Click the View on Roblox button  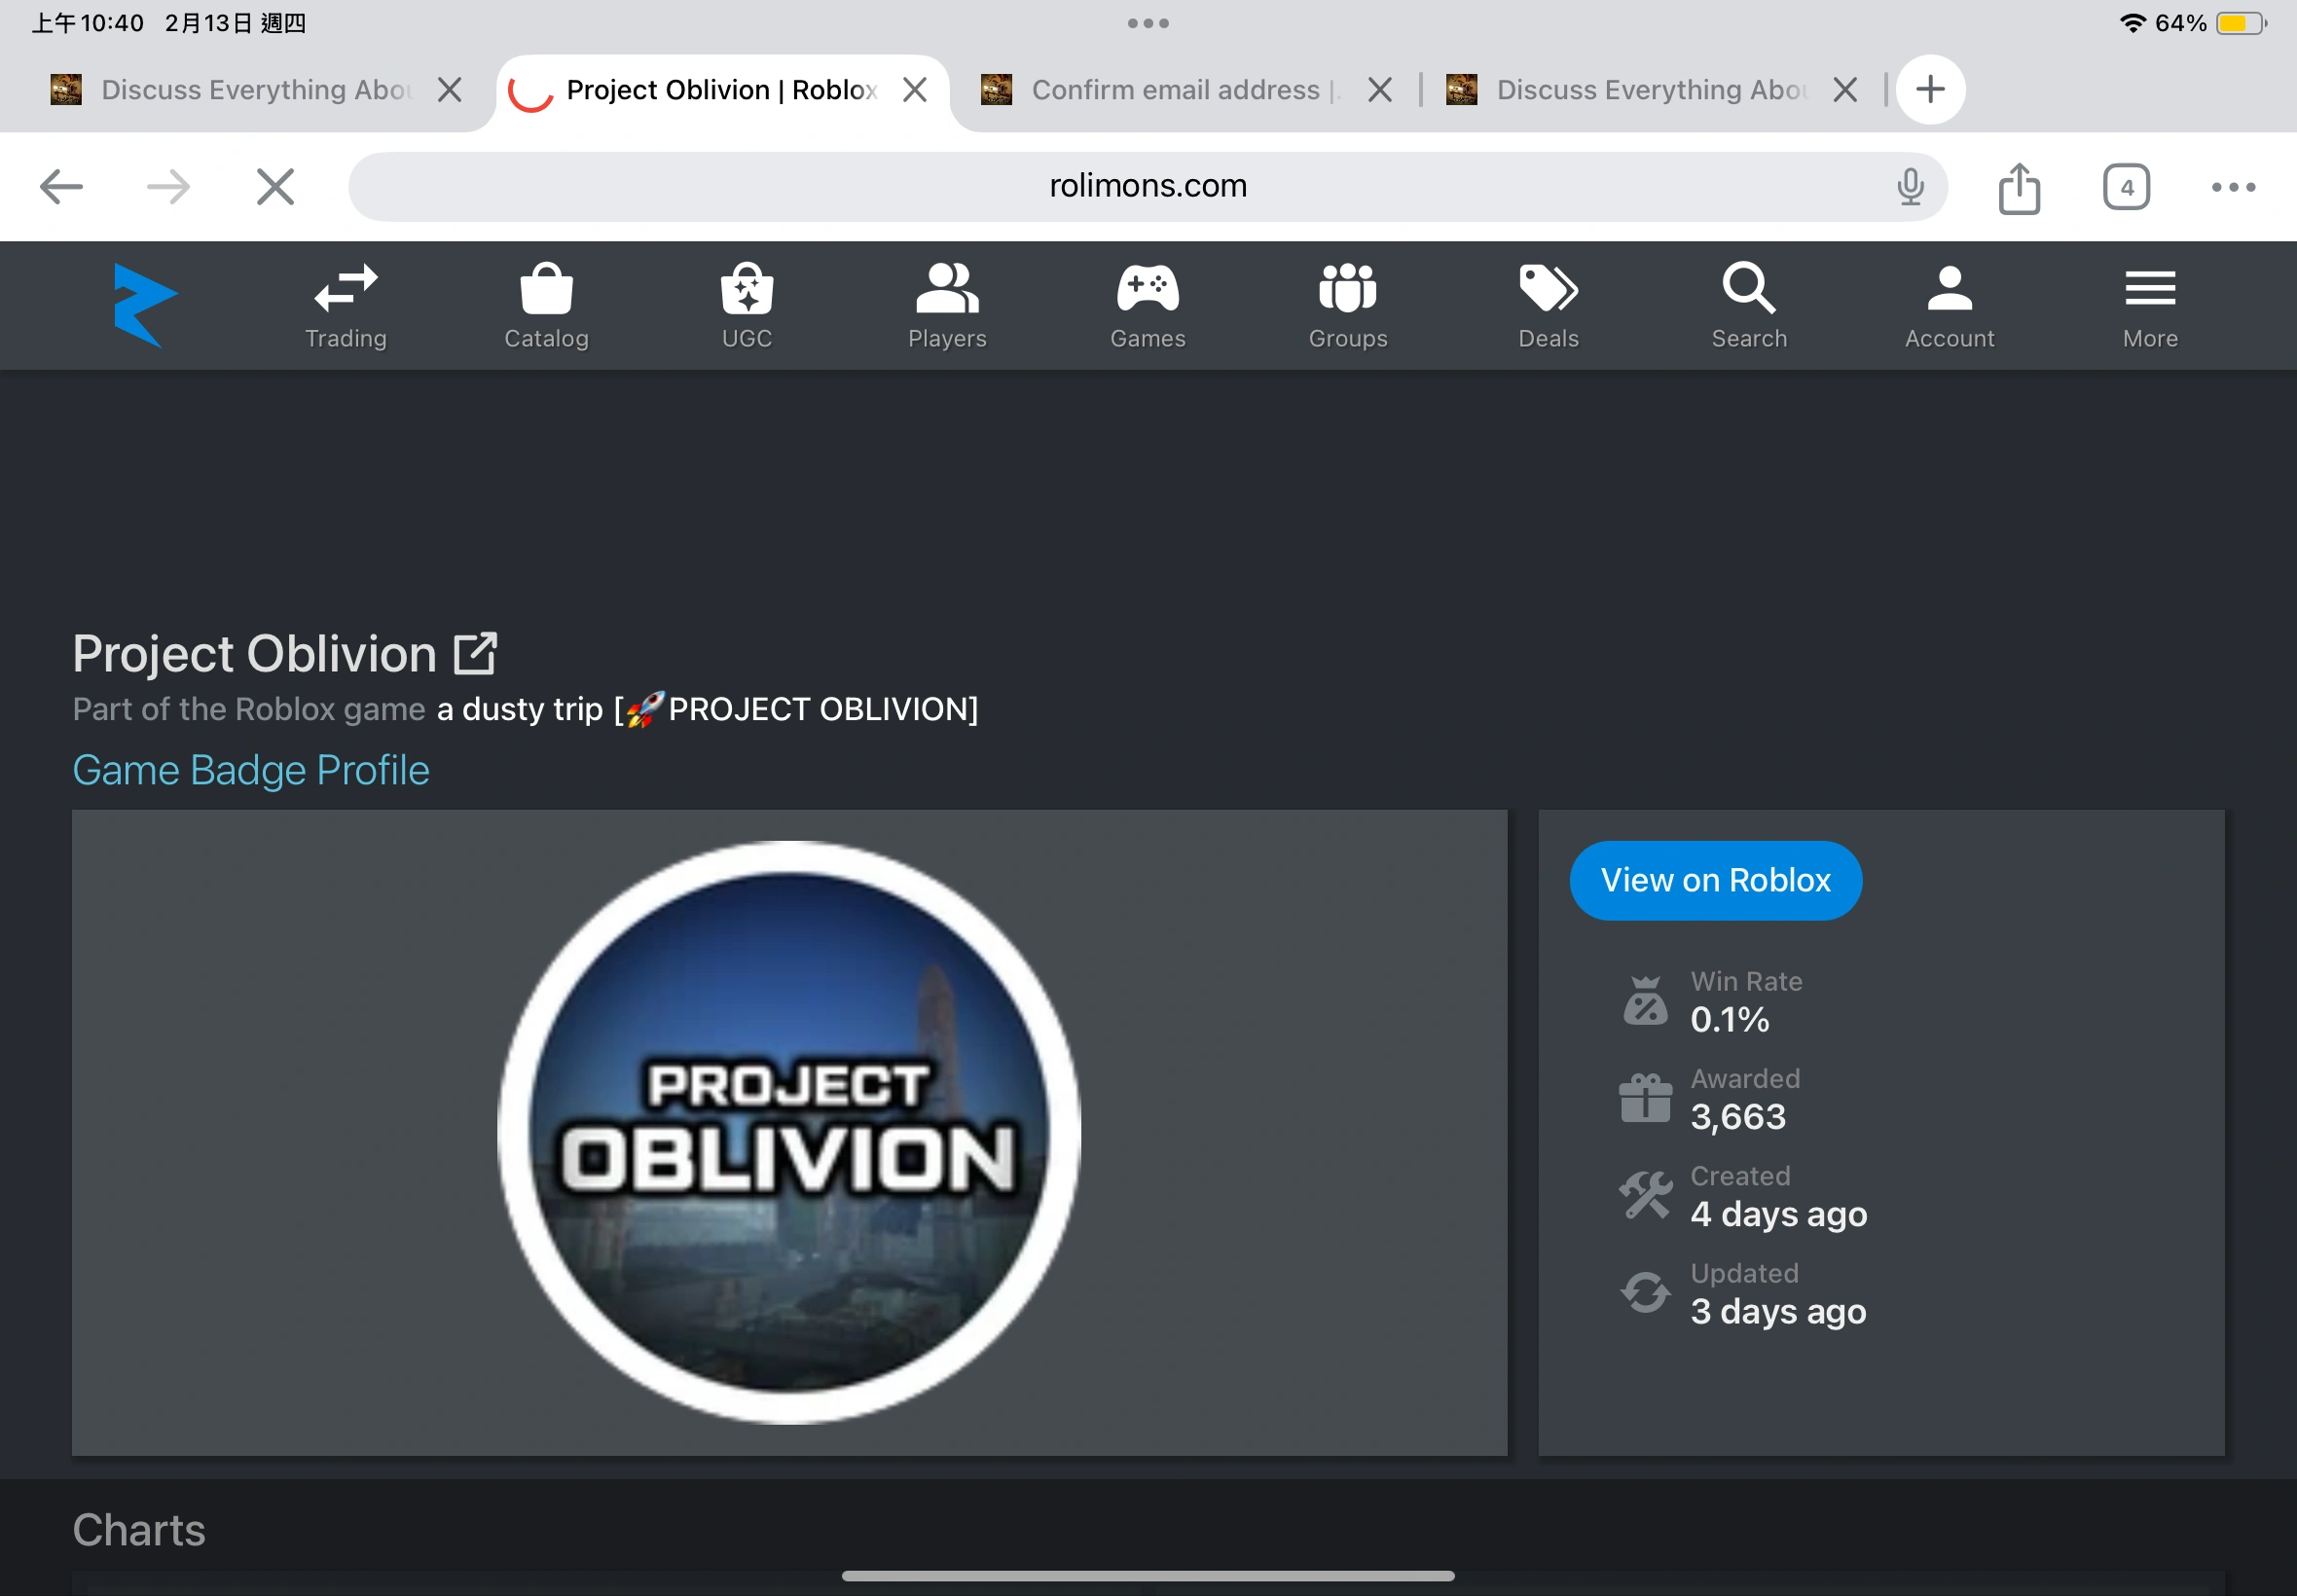click(x=1715, y=880)
